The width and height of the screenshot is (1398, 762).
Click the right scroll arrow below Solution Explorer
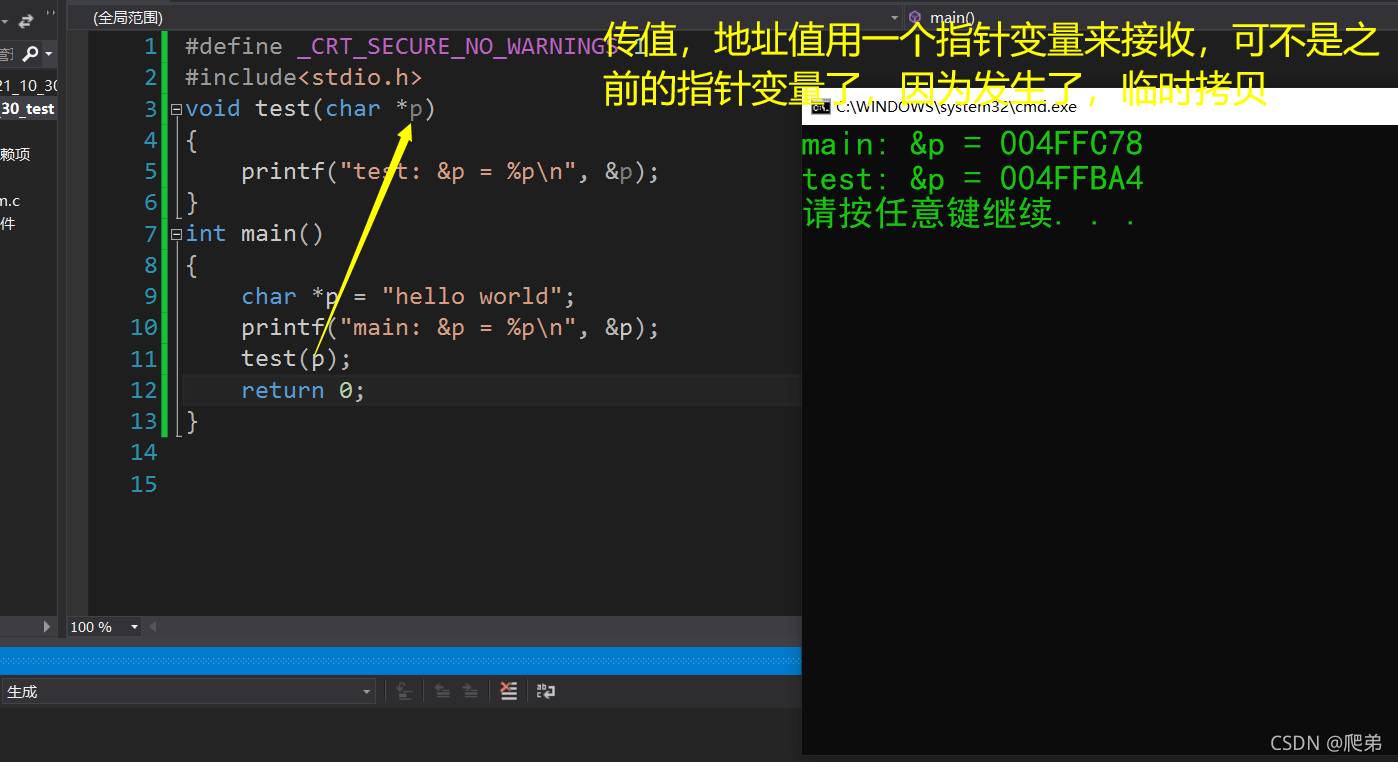click(46, 626)
